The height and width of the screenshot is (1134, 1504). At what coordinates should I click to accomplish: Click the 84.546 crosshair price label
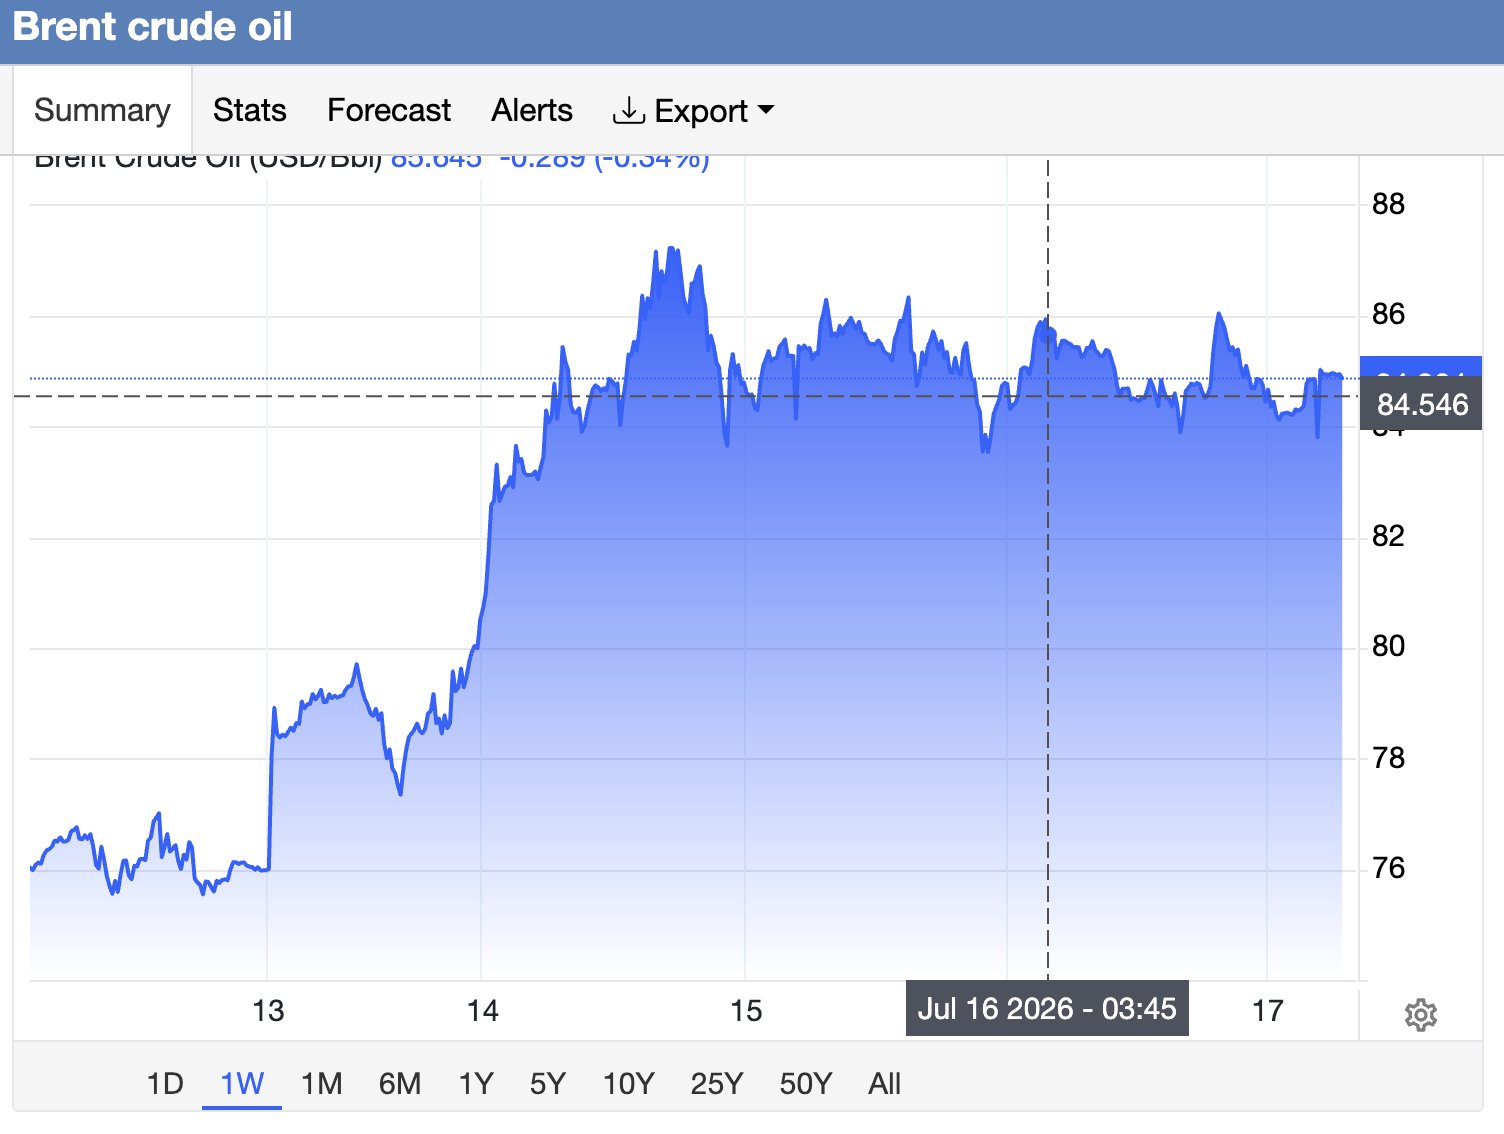pos(1421,404)
